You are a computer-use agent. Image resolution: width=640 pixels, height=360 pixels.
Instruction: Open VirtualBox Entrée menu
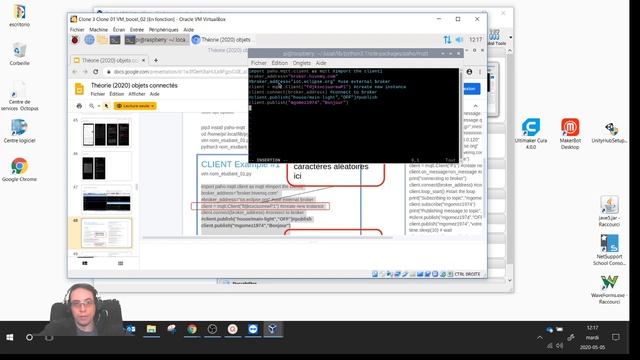[137, 30]
